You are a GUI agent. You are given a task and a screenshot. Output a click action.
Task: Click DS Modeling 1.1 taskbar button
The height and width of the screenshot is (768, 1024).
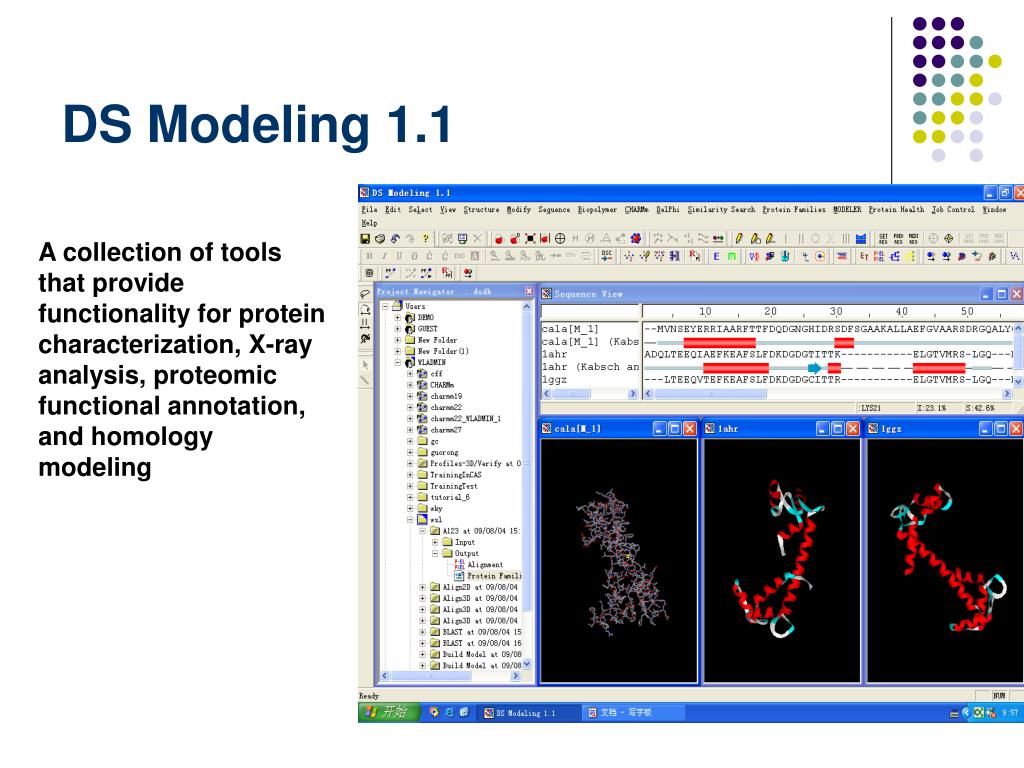528,712
